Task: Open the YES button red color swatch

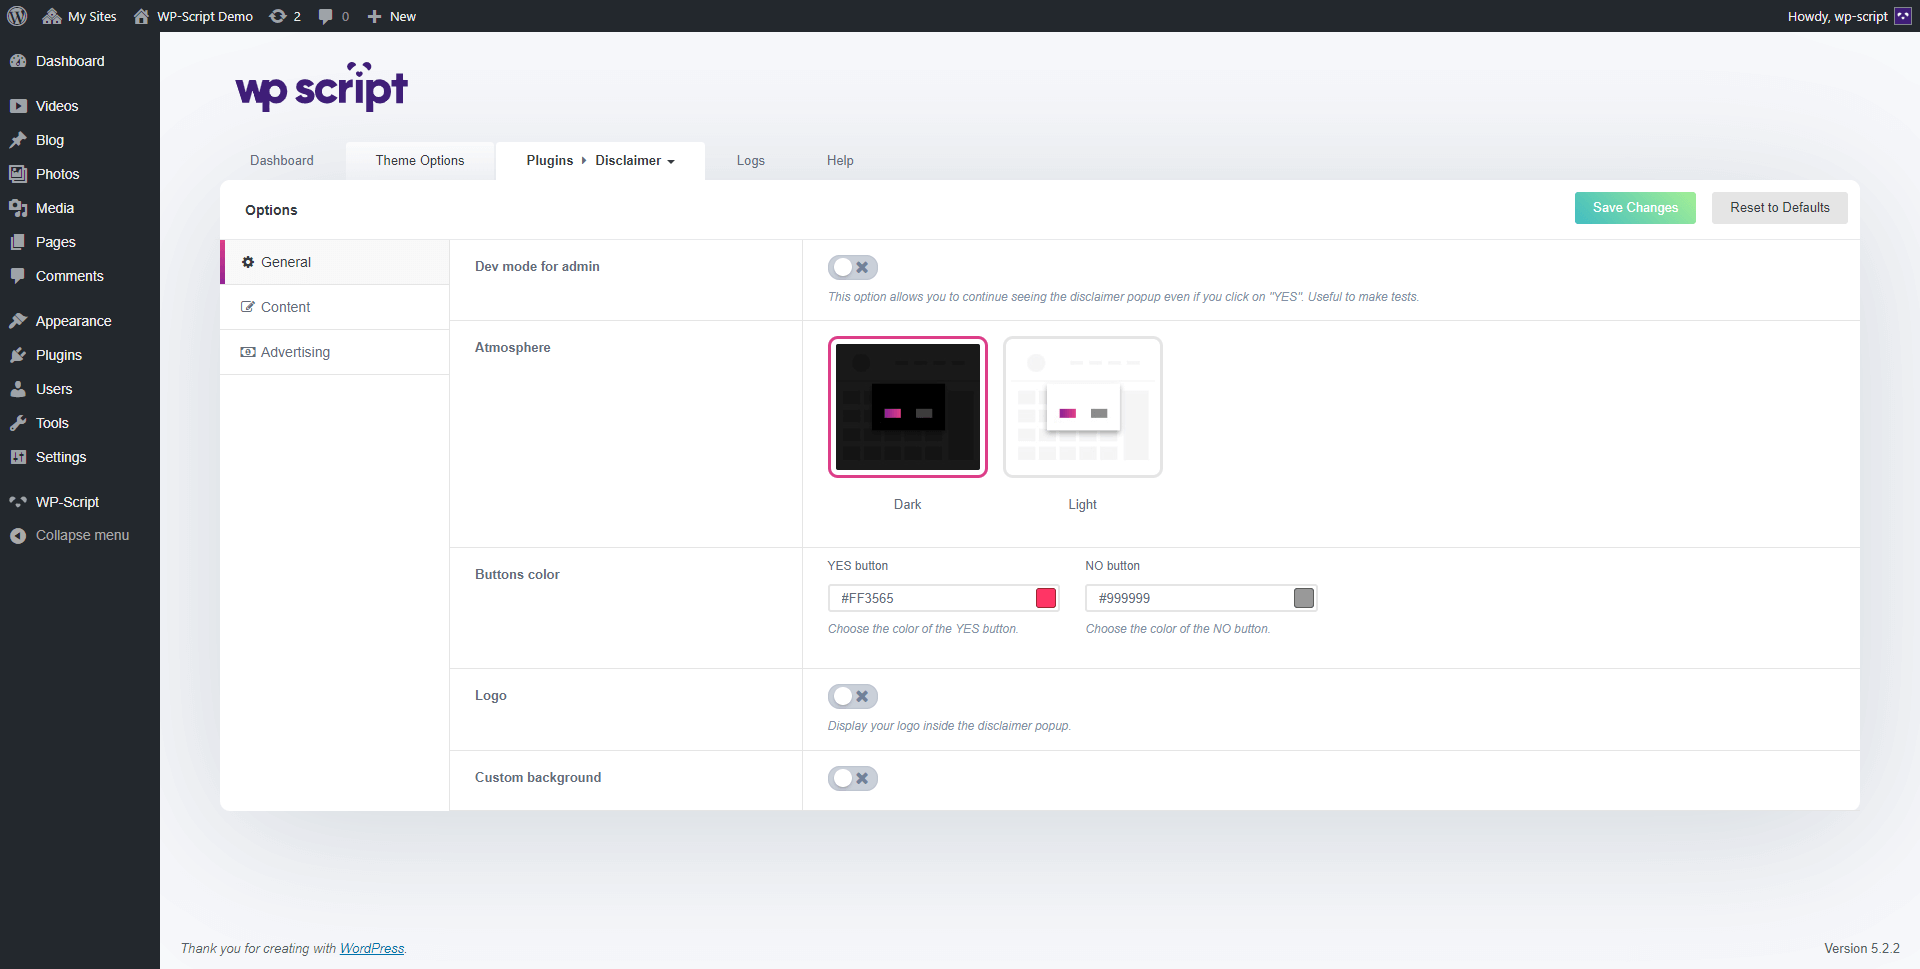Action: (x=1046, y=598)
